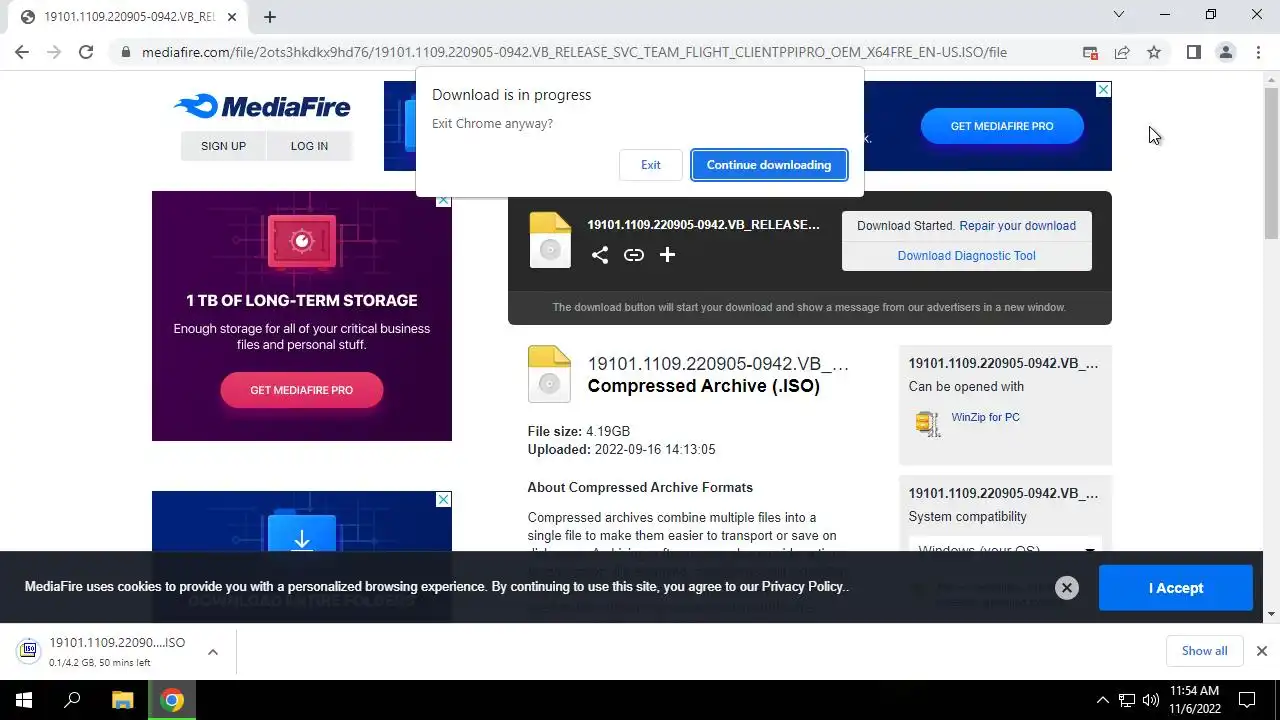Click the browser forward arrow
The height and width of the screenshot is (720, 1280).
click(x=54, y=52)
